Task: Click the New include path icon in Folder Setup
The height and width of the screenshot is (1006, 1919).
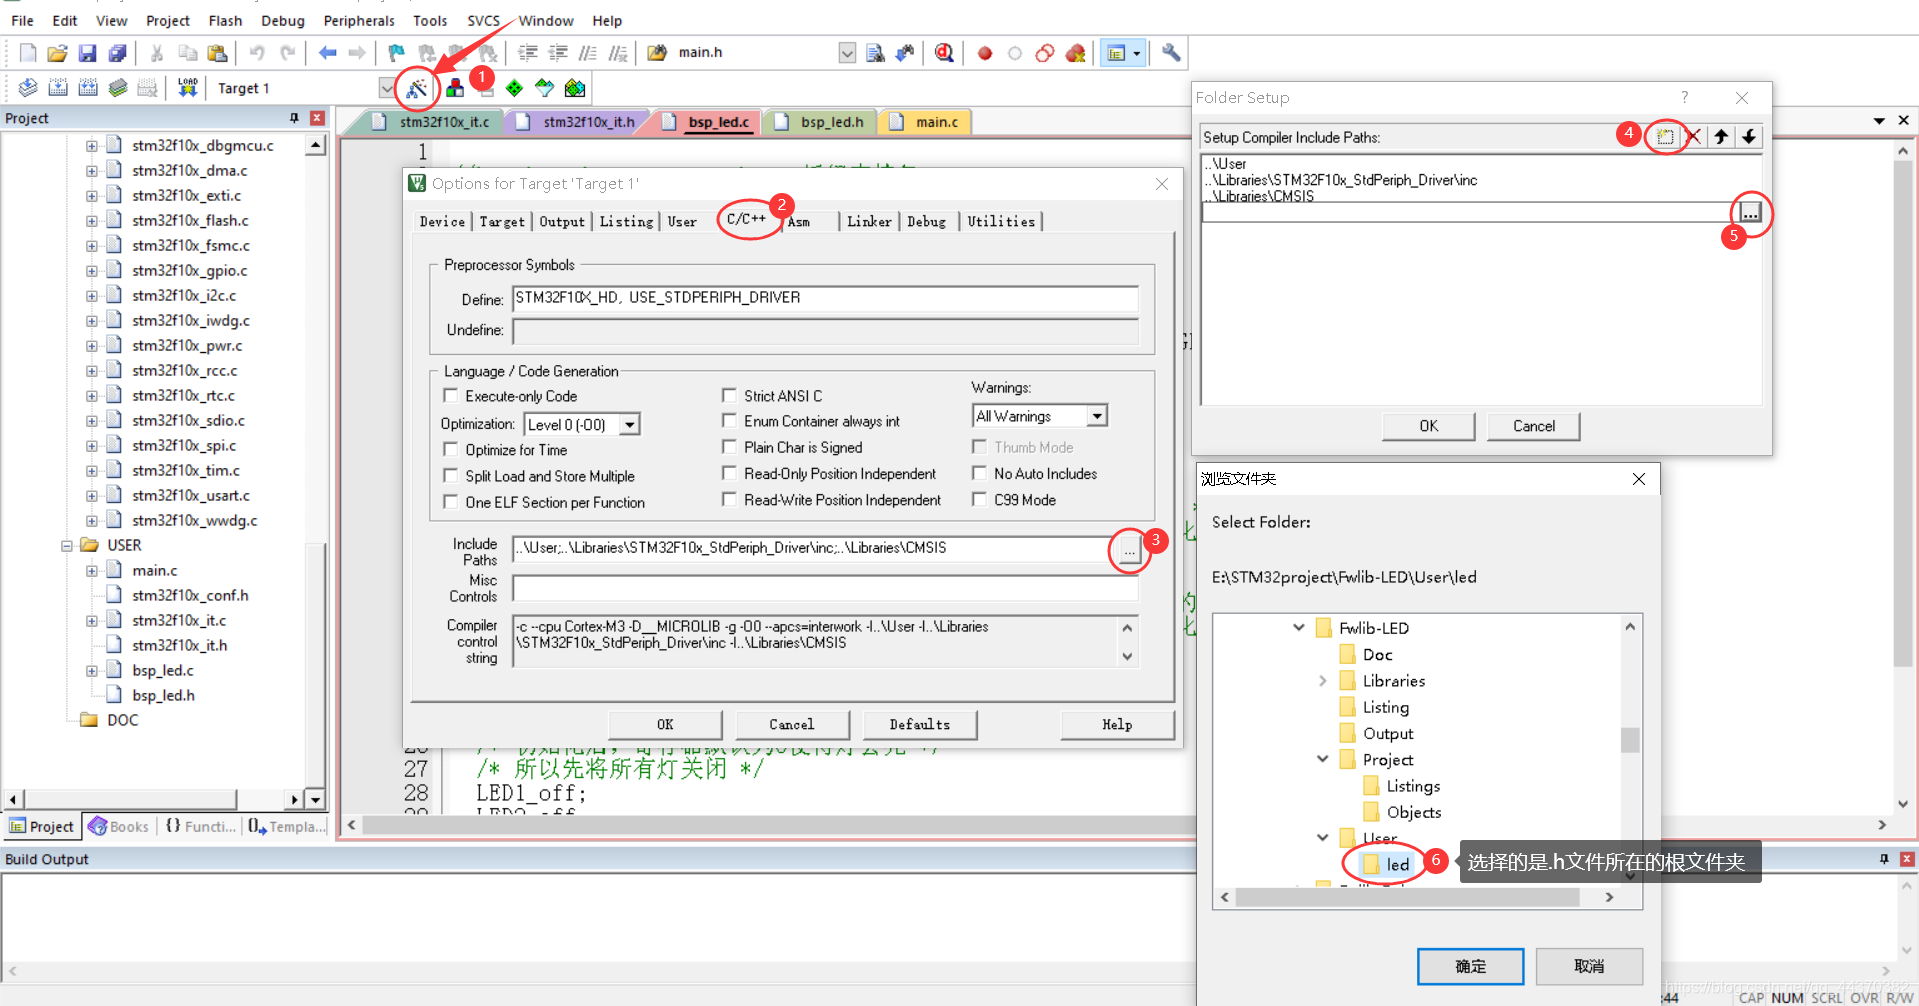Action: [x=1665, y=137]
